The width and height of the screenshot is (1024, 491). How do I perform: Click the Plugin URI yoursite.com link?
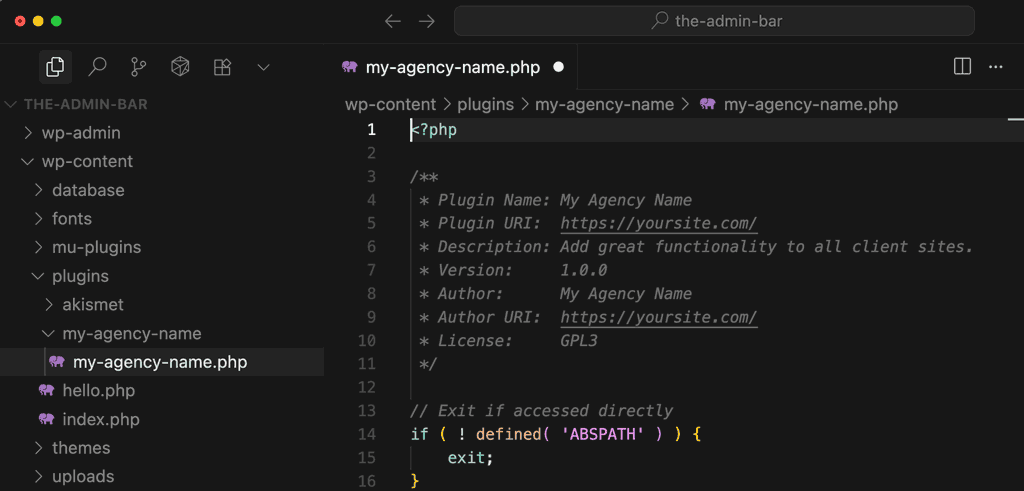click(x=658, y=223)
